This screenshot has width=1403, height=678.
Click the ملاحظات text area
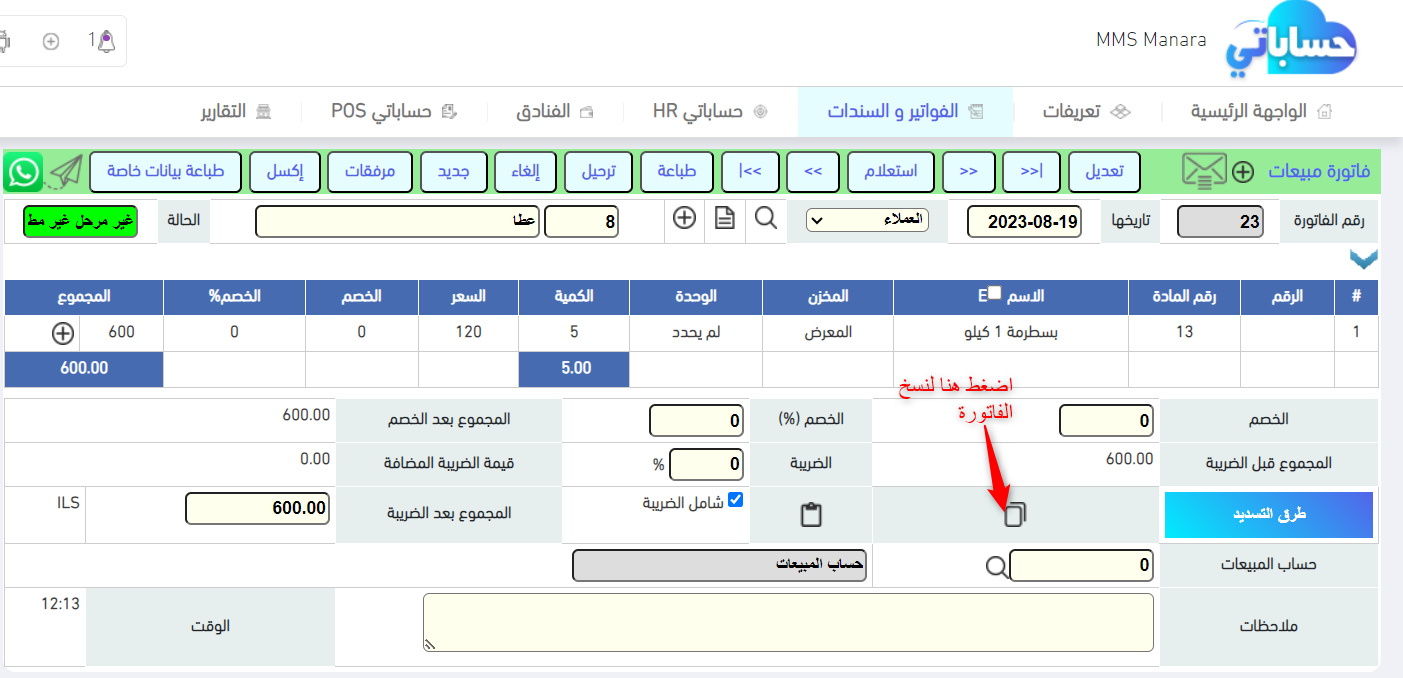(788, 622)
